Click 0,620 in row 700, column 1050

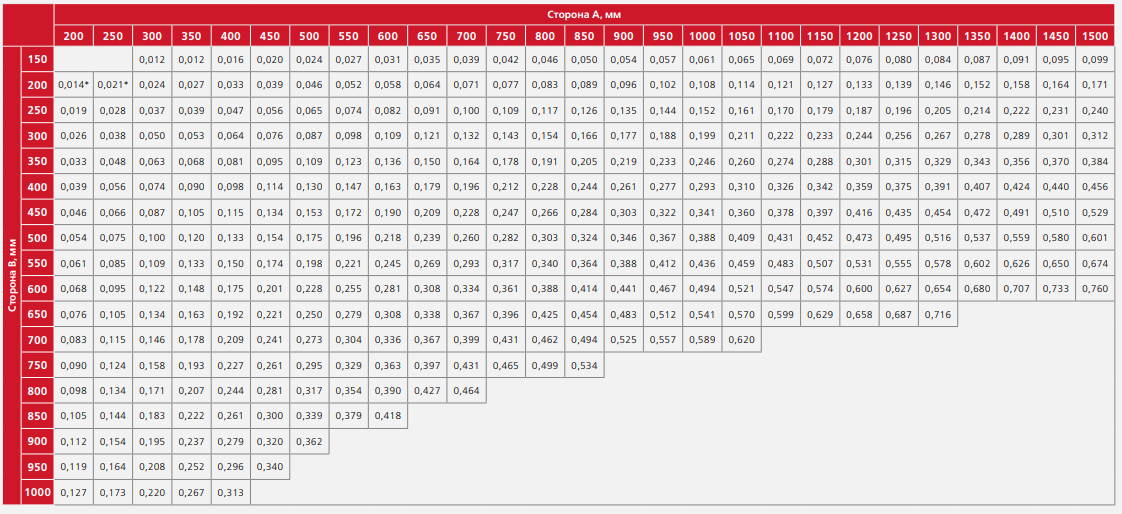tap(741, 340)
